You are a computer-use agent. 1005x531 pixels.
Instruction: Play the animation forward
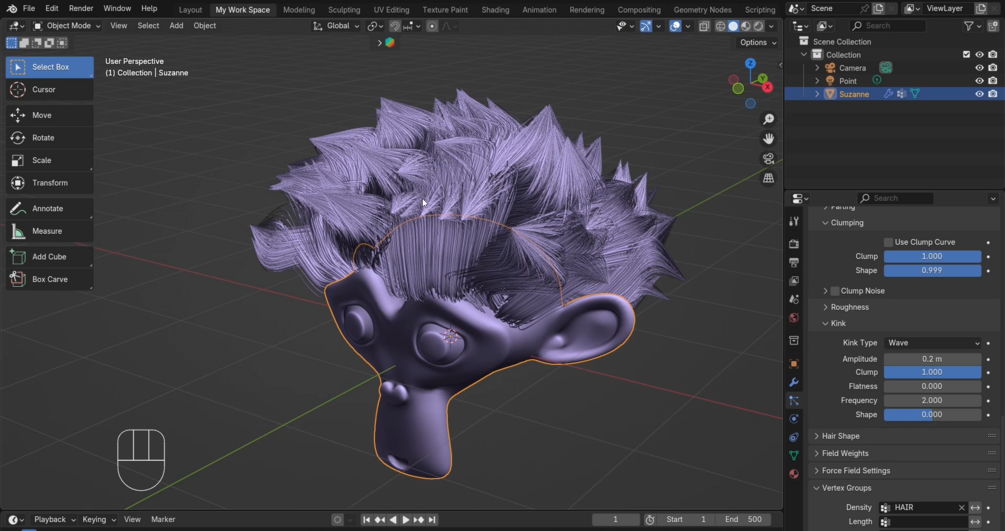[406, 519]
